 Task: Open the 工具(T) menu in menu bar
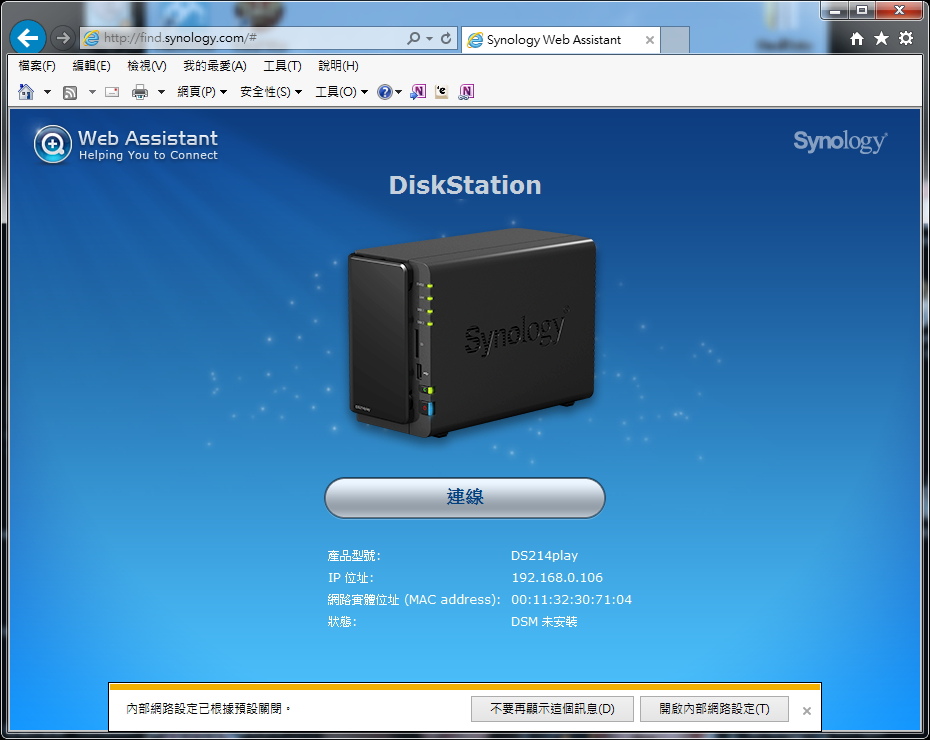[x=282, y=66]
